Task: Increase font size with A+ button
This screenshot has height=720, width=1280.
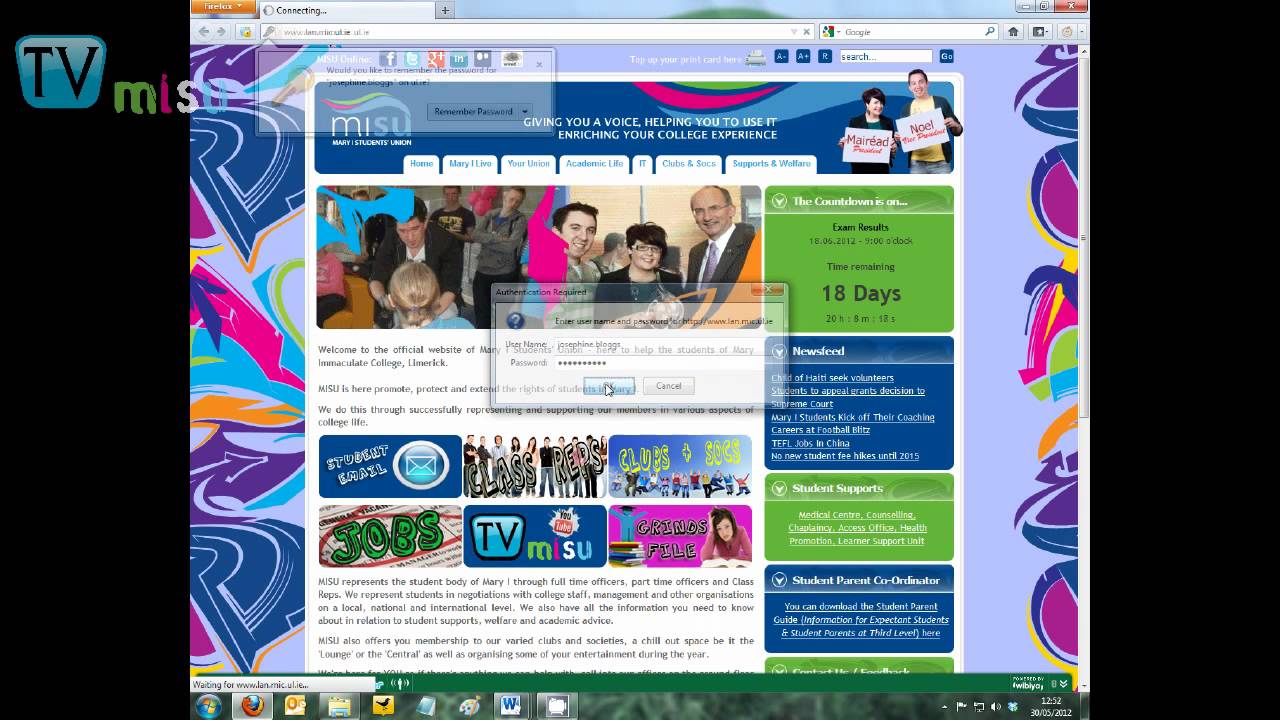Action: pyautogui.click(x=803, y=57)
